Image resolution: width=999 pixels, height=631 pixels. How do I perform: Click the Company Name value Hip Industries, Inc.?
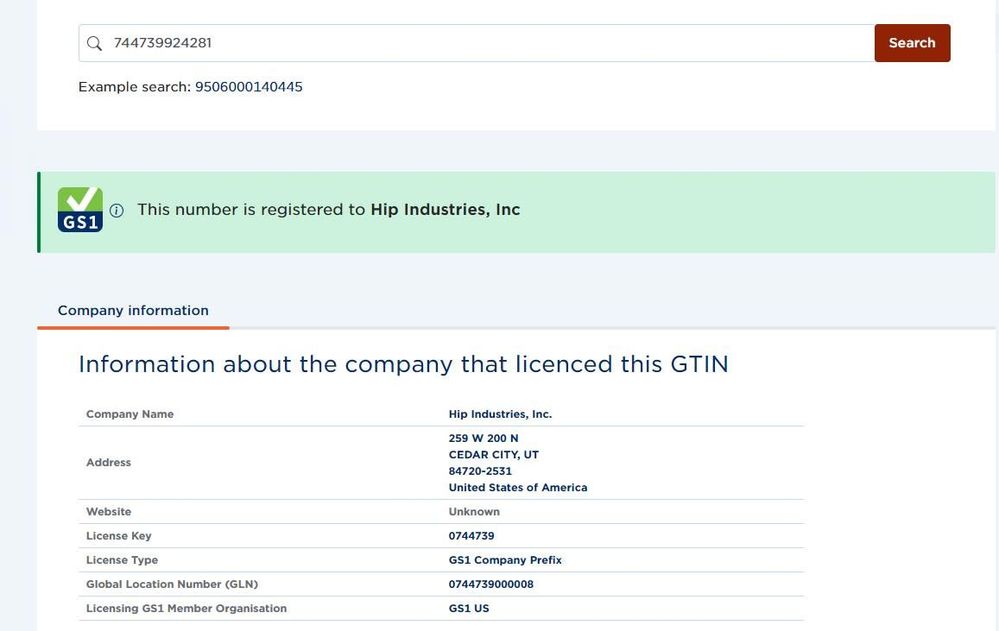500,414
